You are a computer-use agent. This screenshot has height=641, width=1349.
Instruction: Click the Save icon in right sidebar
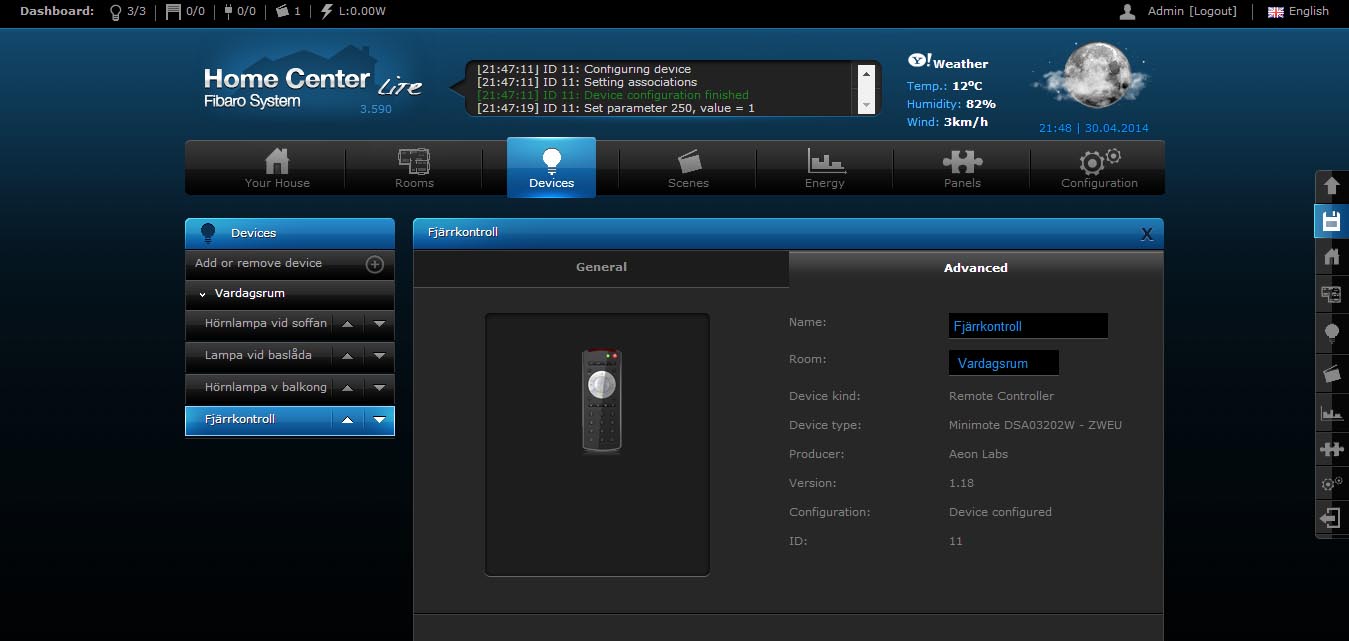1331,221
